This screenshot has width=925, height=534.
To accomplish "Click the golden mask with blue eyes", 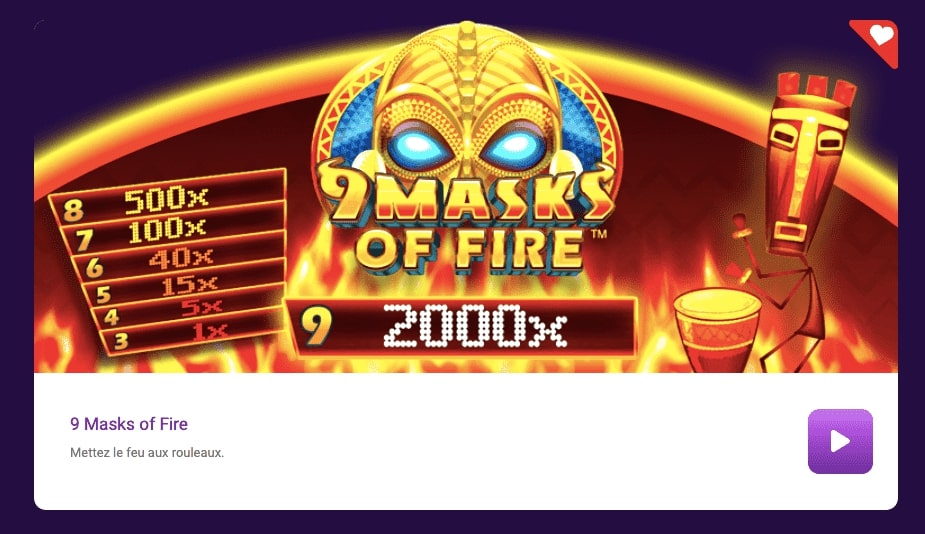I will (x=466, y=112).
